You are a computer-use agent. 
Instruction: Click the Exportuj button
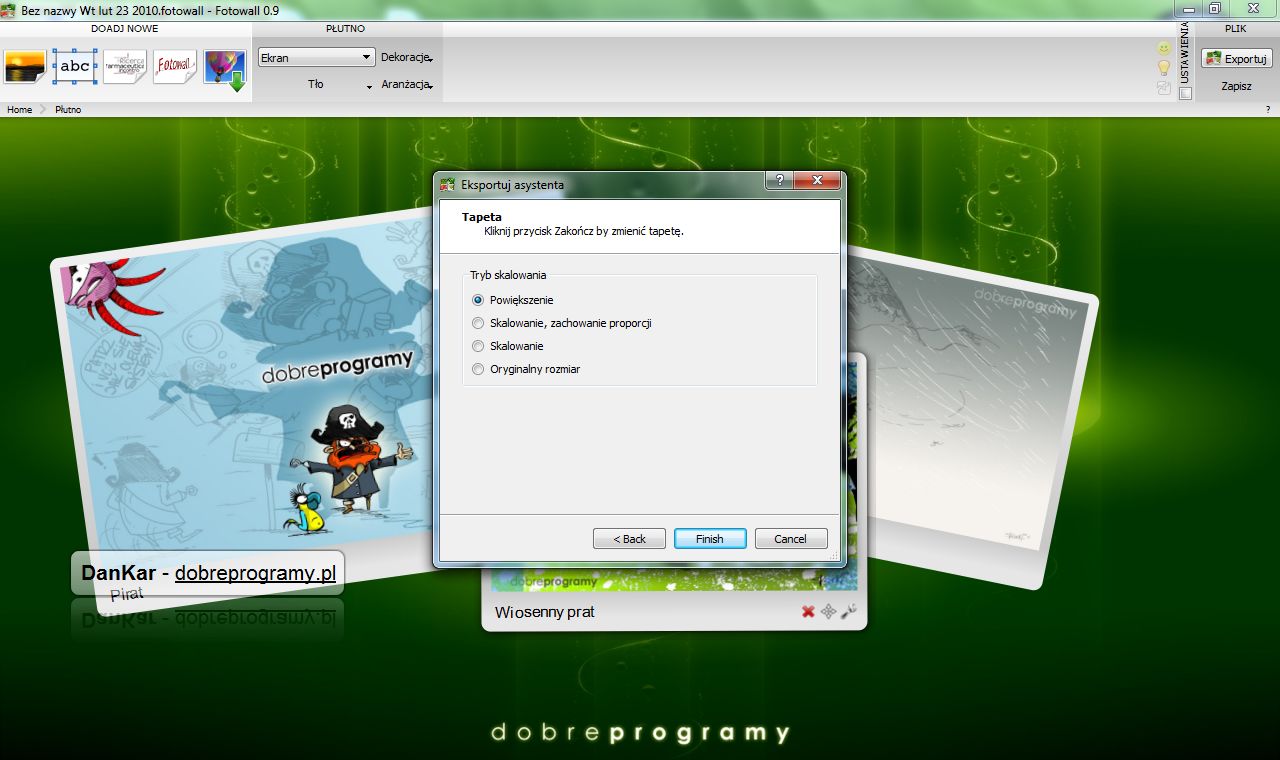pos(1237,59)
